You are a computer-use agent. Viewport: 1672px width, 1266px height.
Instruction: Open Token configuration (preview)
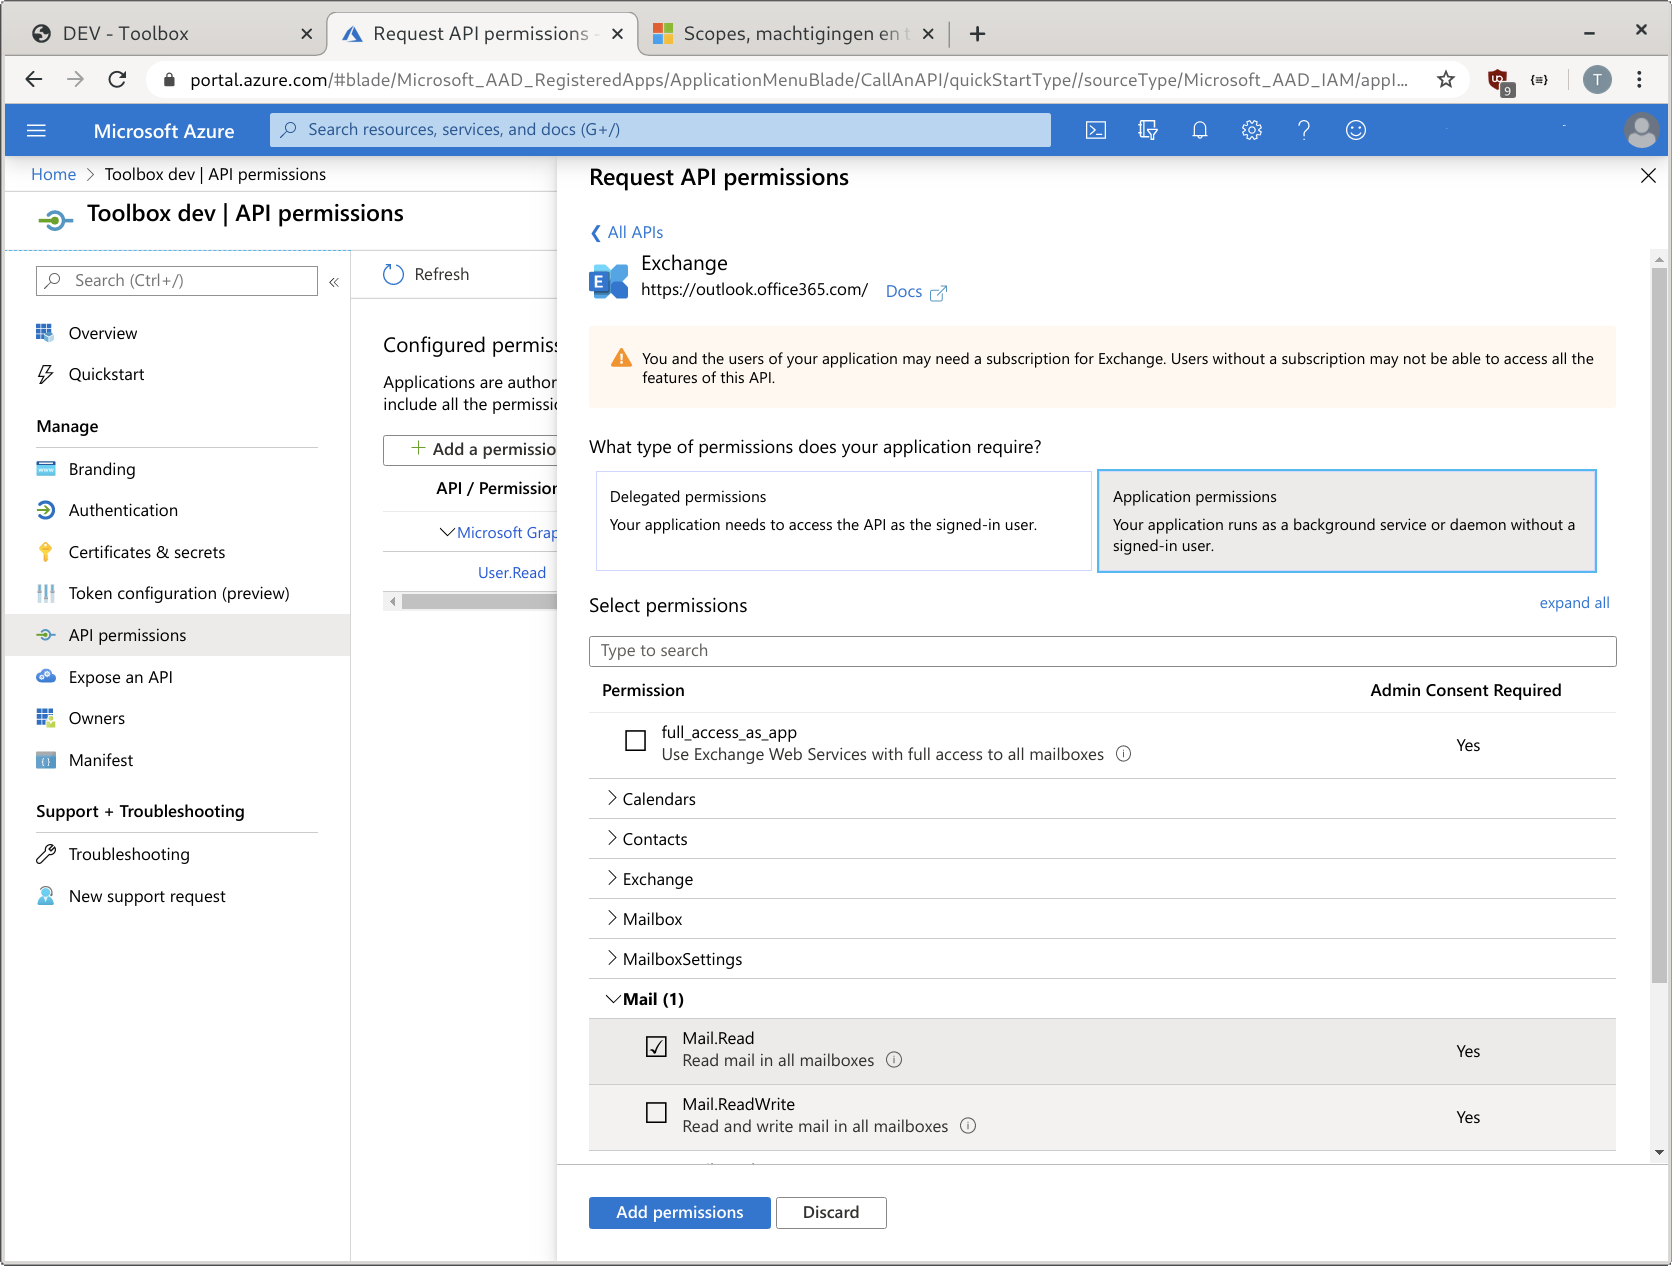[x=177, y=593]
